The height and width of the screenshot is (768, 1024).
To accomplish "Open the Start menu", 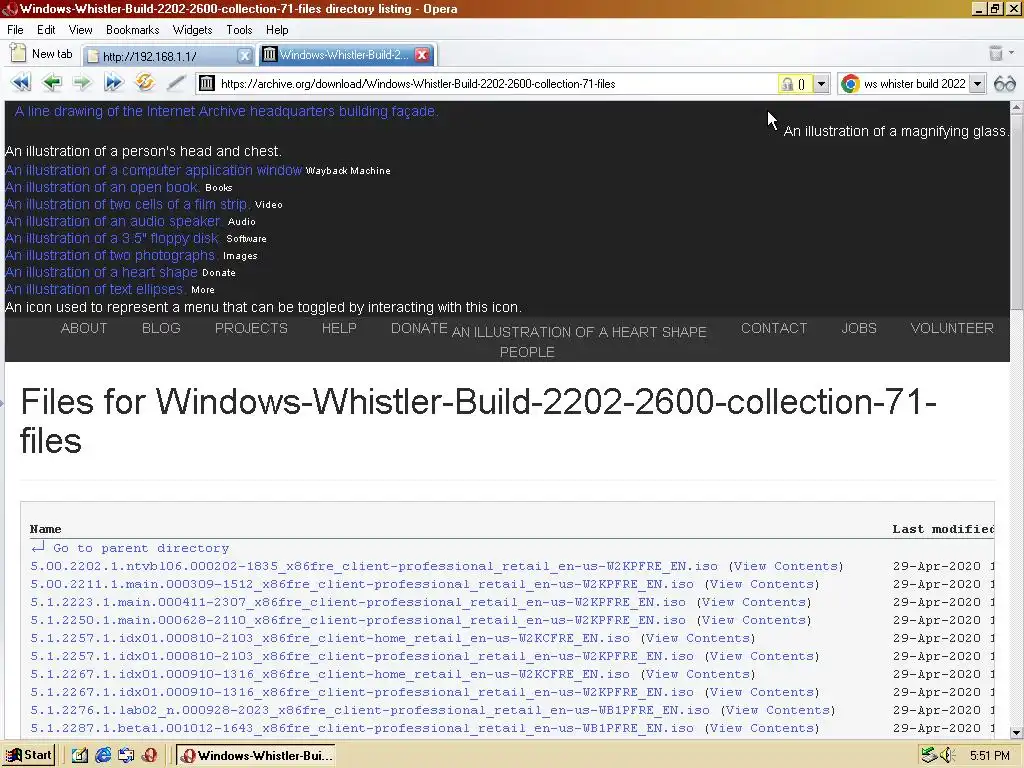I will [x=28, y=755].
